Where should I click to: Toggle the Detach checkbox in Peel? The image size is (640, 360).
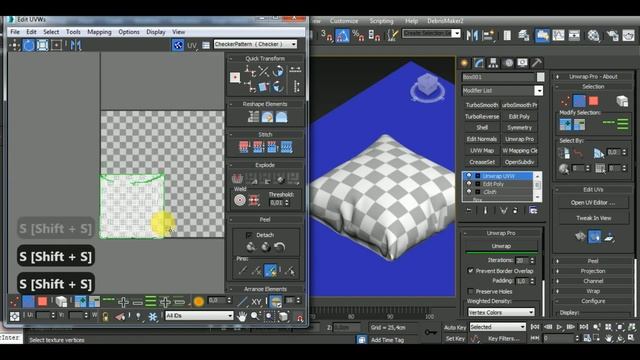pyautogui.click(x=249, y=235)
